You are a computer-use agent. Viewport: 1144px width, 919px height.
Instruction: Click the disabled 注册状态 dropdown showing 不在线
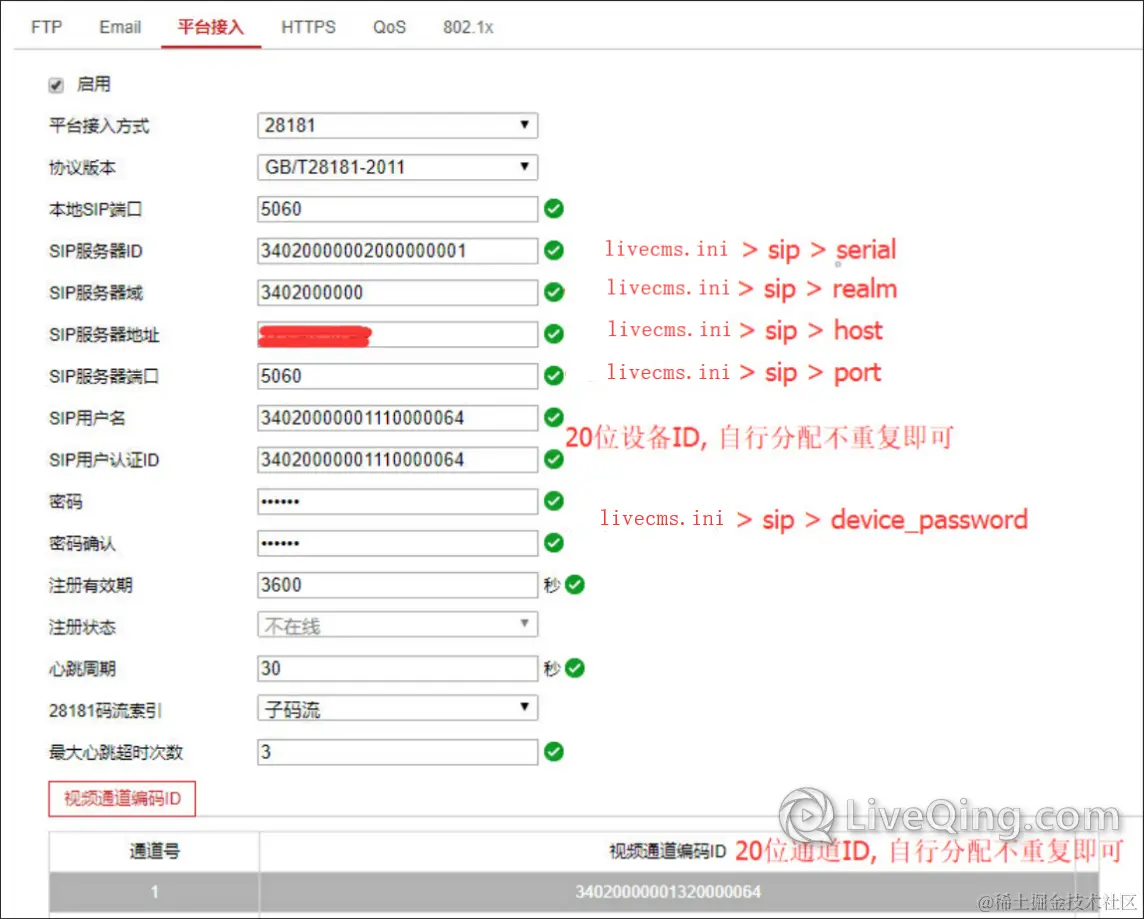coord(397,624)
